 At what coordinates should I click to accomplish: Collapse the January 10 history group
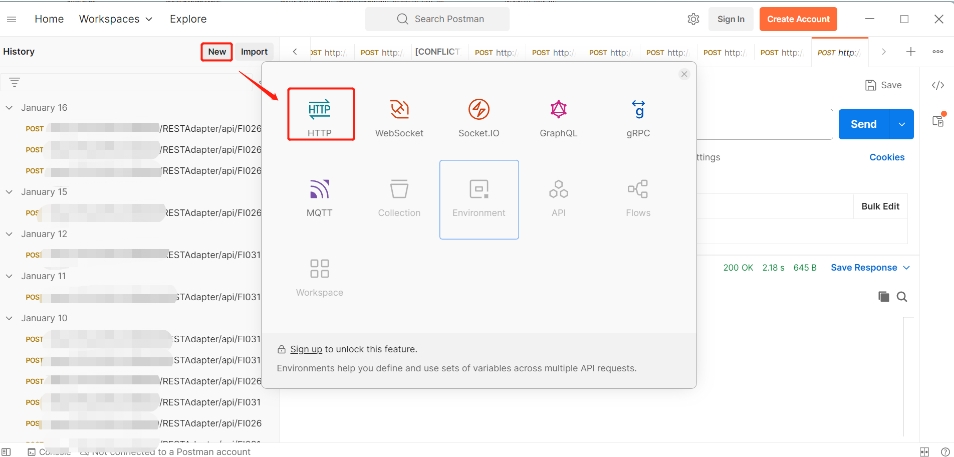pos(9,318)
